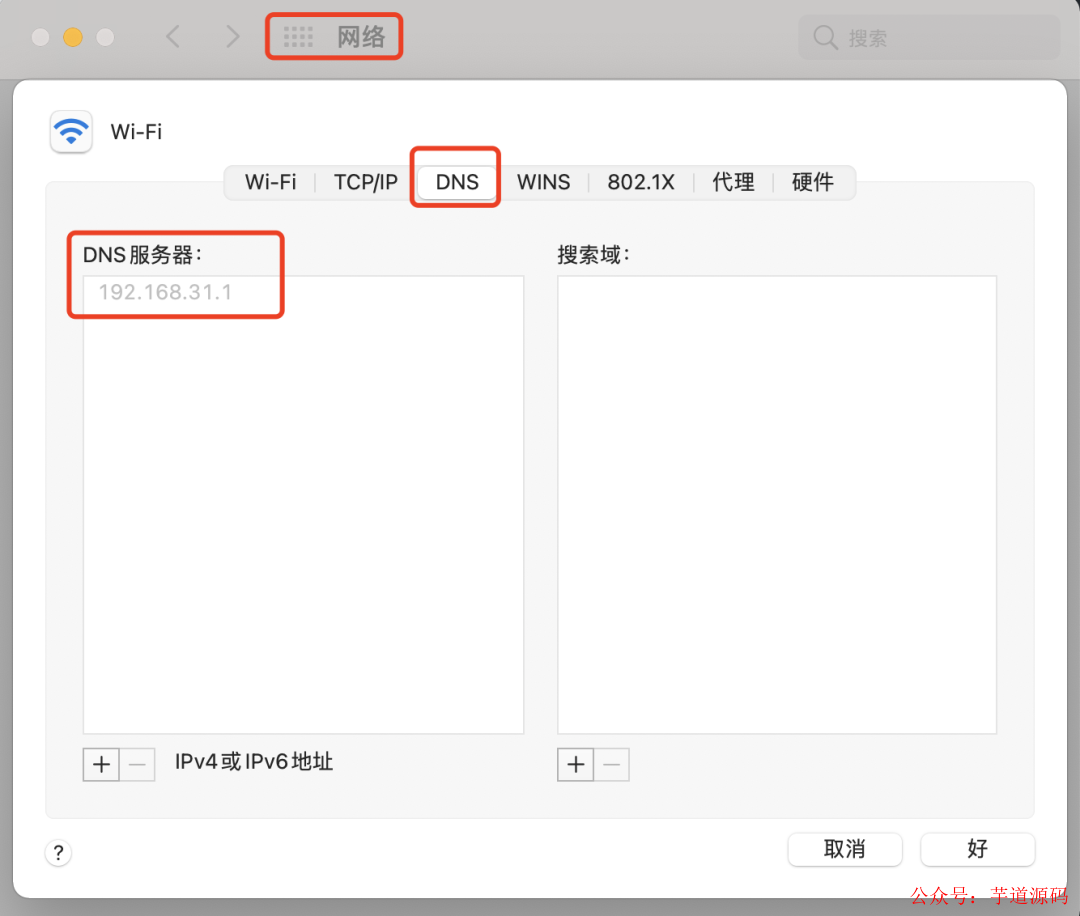
Task: Switch to the Wi-Fi tab
Action: [270, 182]
